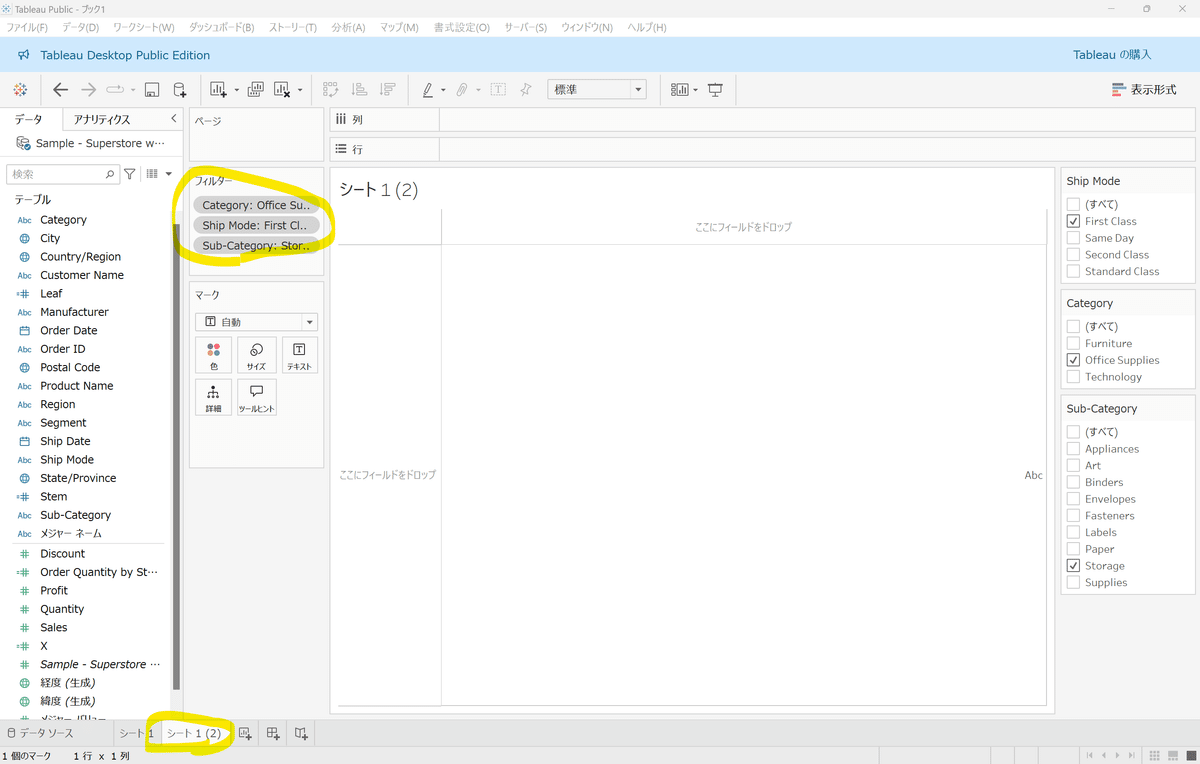Redo with the forward arrow icon
Screen dimensions: 1200x764
click(88, 90)
